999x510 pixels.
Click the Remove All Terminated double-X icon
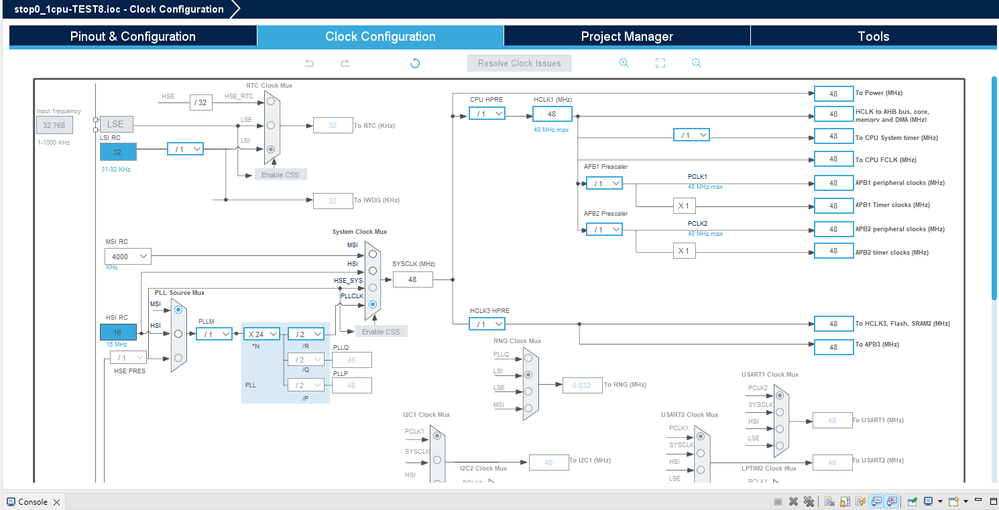[x=809, y=502]
